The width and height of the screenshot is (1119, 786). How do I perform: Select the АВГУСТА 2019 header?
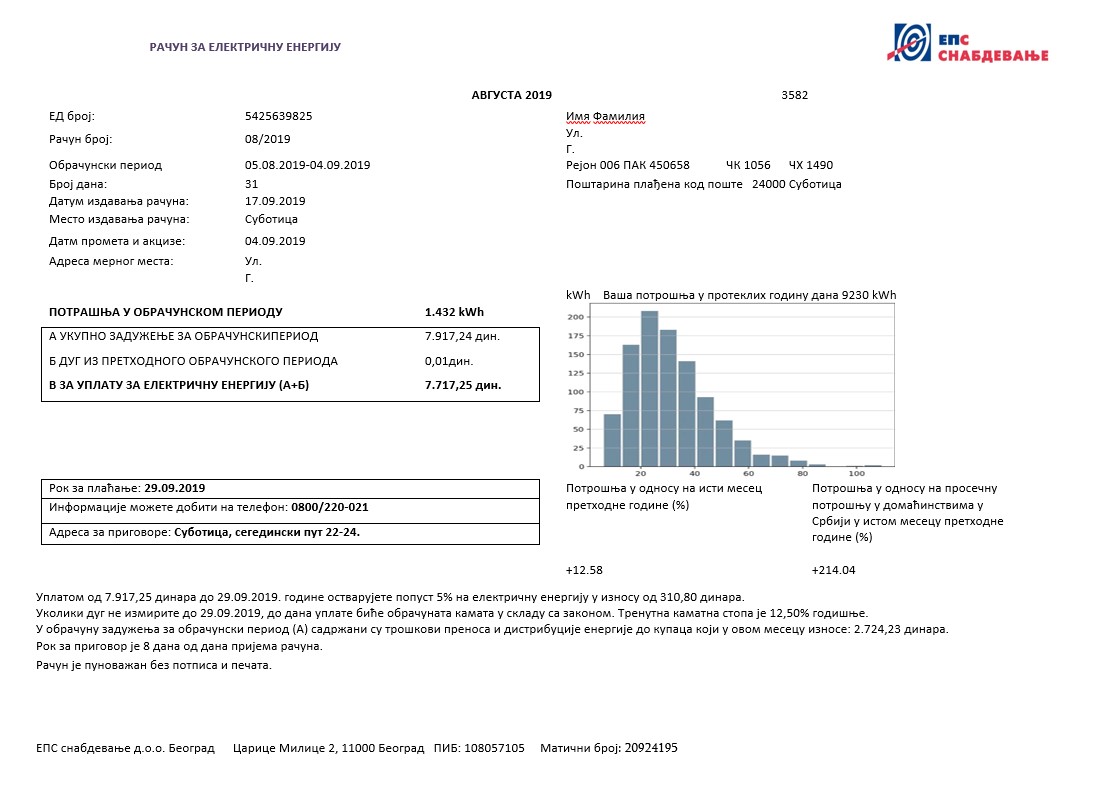coord(510,95)
